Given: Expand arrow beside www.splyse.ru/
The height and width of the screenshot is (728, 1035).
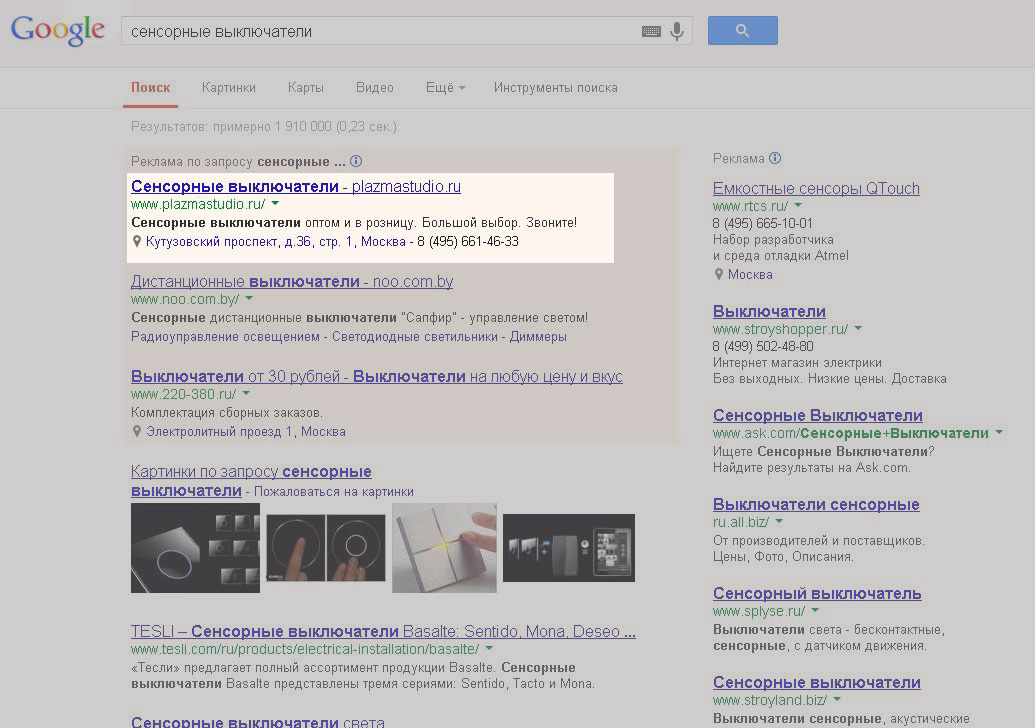Looking at the screenshot, I should (x=815, y=611).
